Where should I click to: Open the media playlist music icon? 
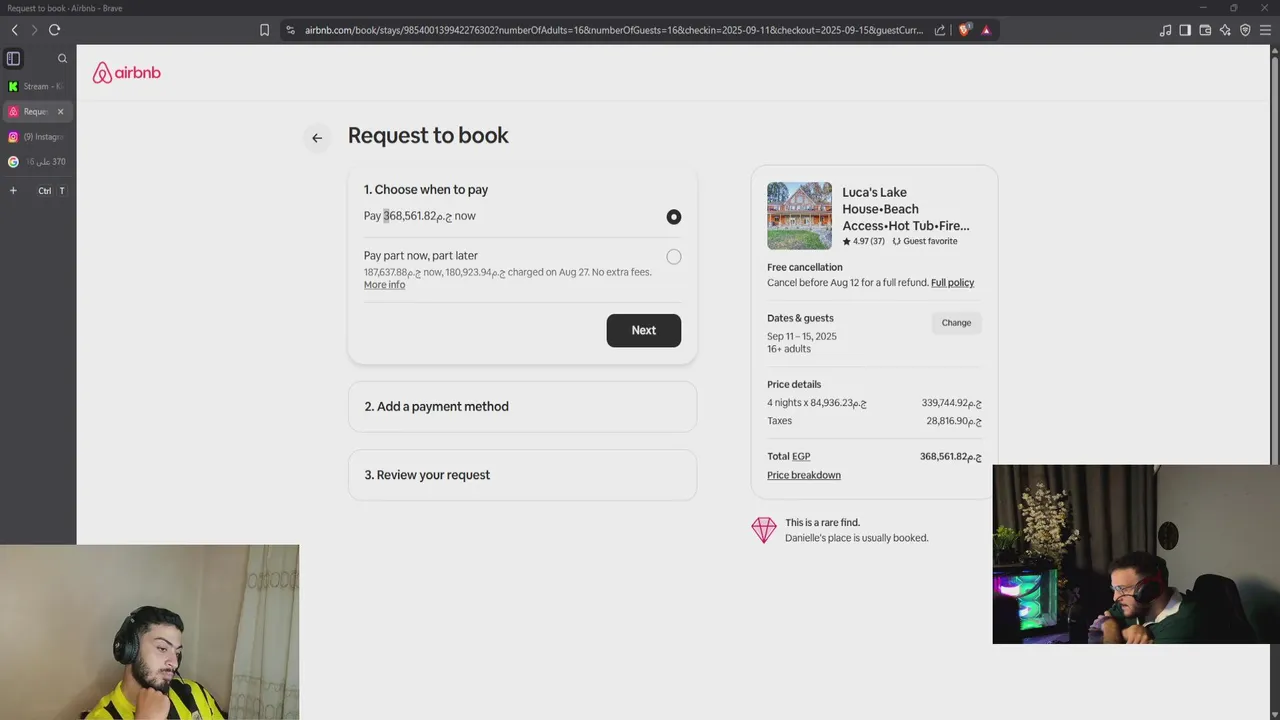click(1165, 30)
